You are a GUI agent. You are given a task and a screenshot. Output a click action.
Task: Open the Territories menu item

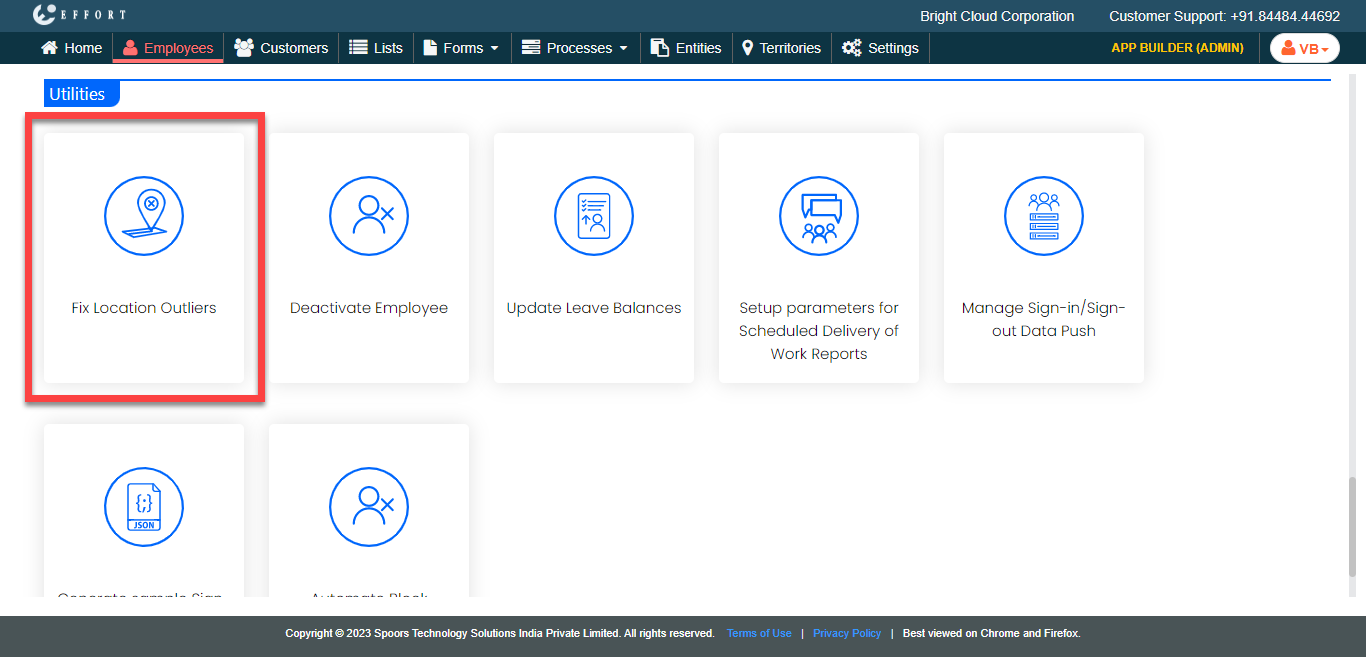point(781,48)
